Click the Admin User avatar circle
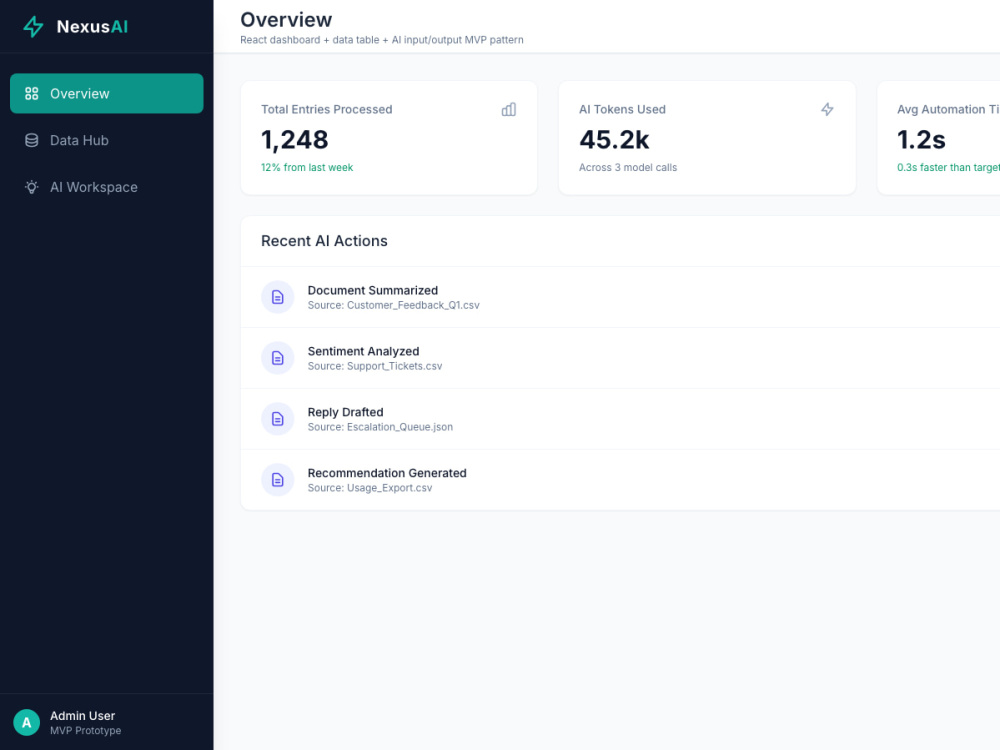 [x=27, y=723]
